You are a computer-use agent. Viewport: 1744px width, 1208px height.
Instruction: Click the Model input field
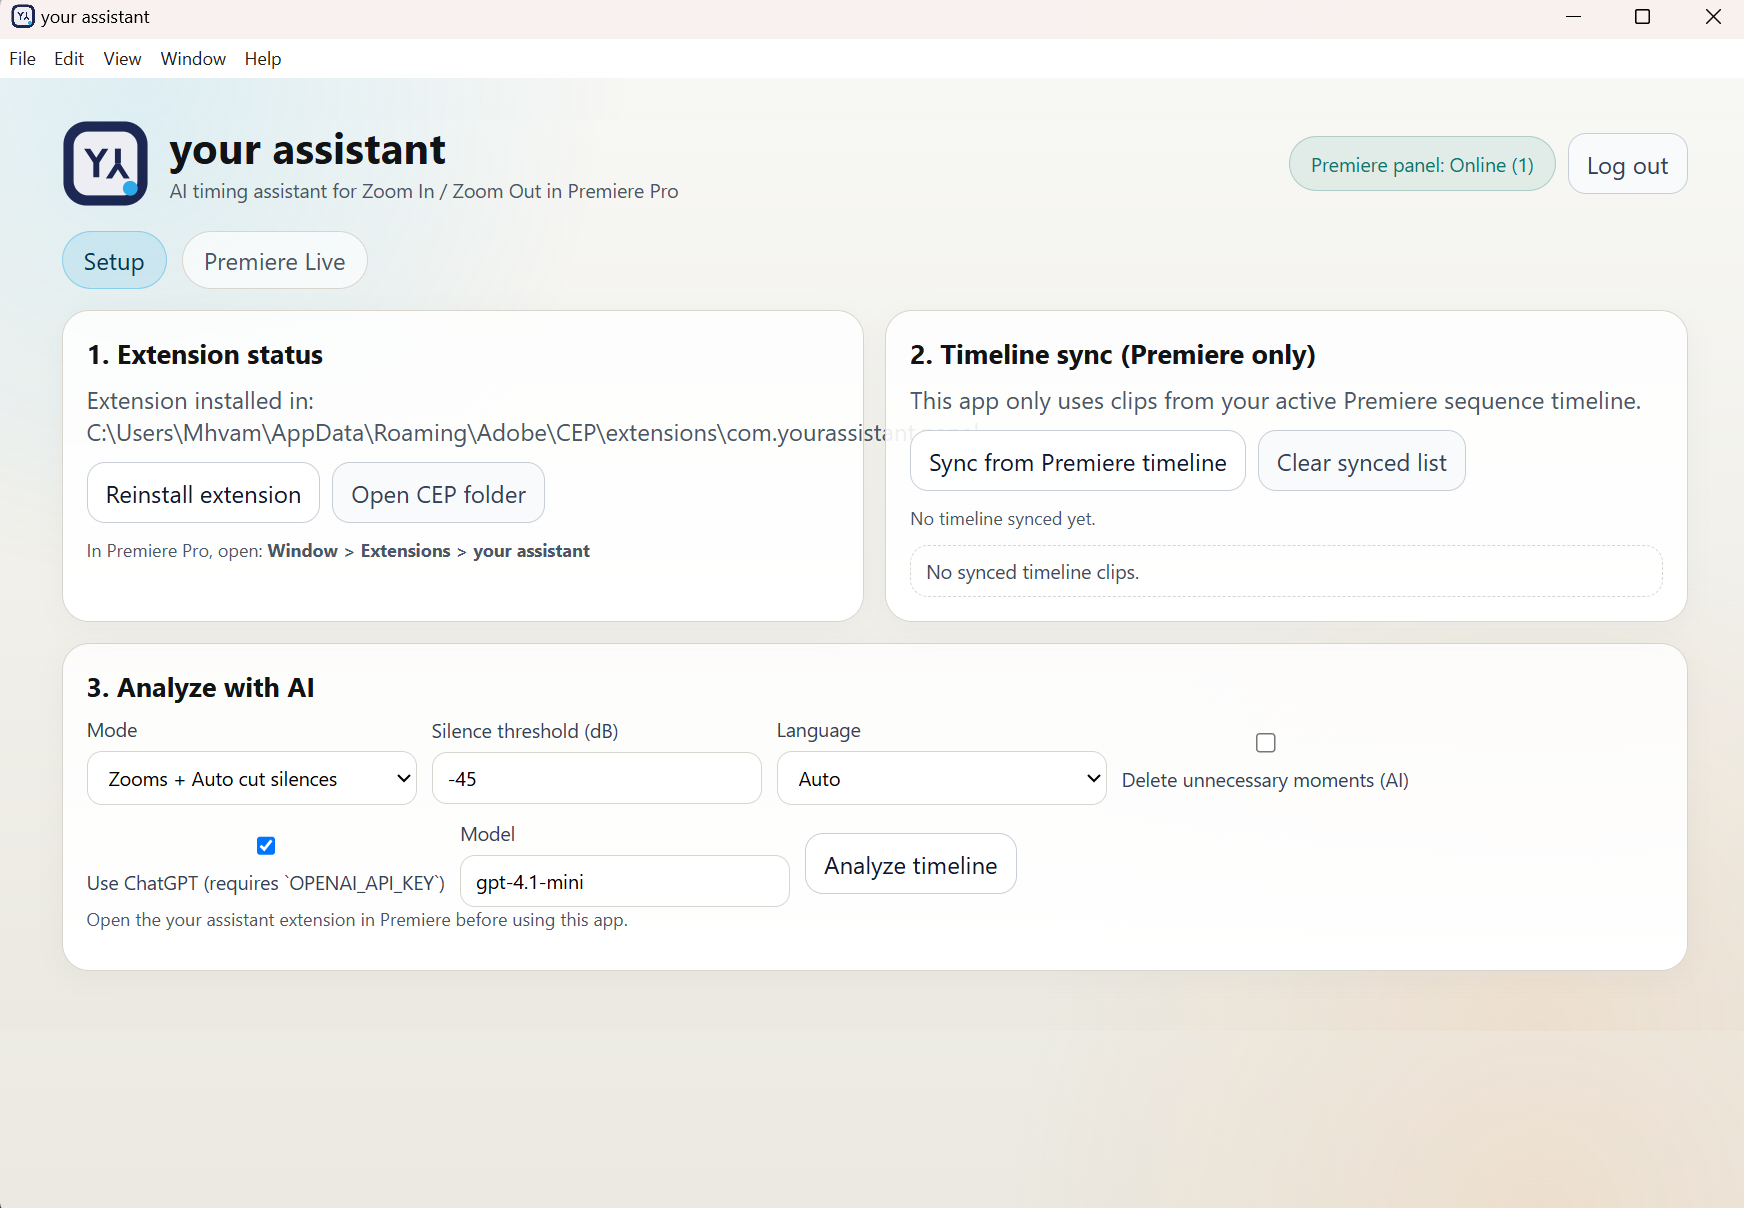tap(624, 881)
